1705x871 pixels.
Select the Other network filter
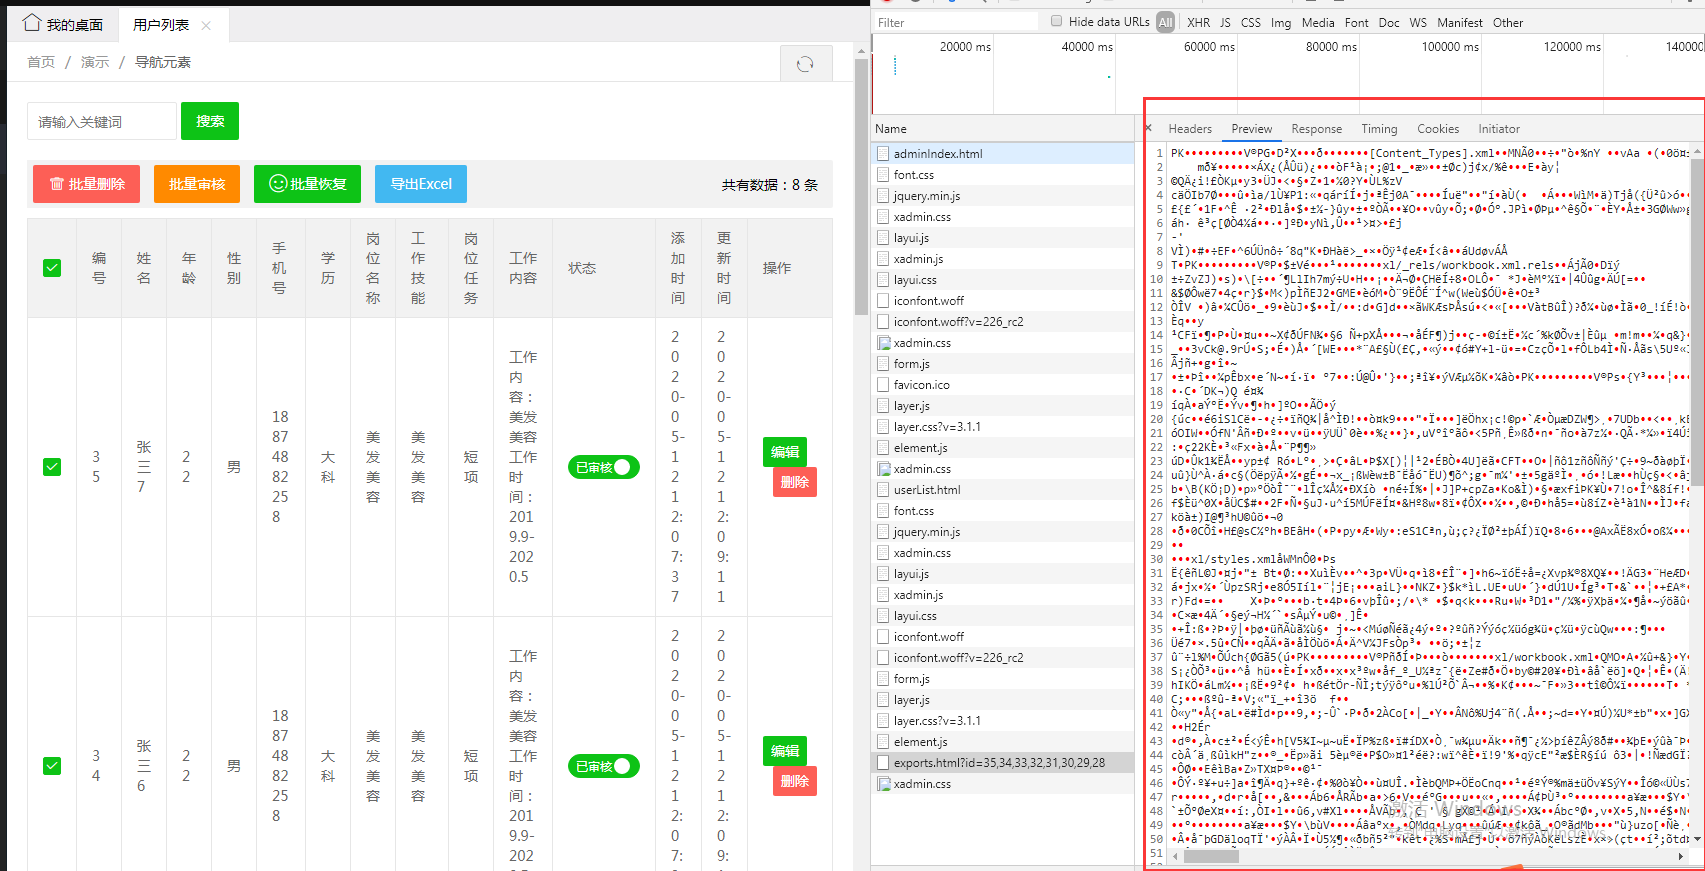pos(1508,22)
